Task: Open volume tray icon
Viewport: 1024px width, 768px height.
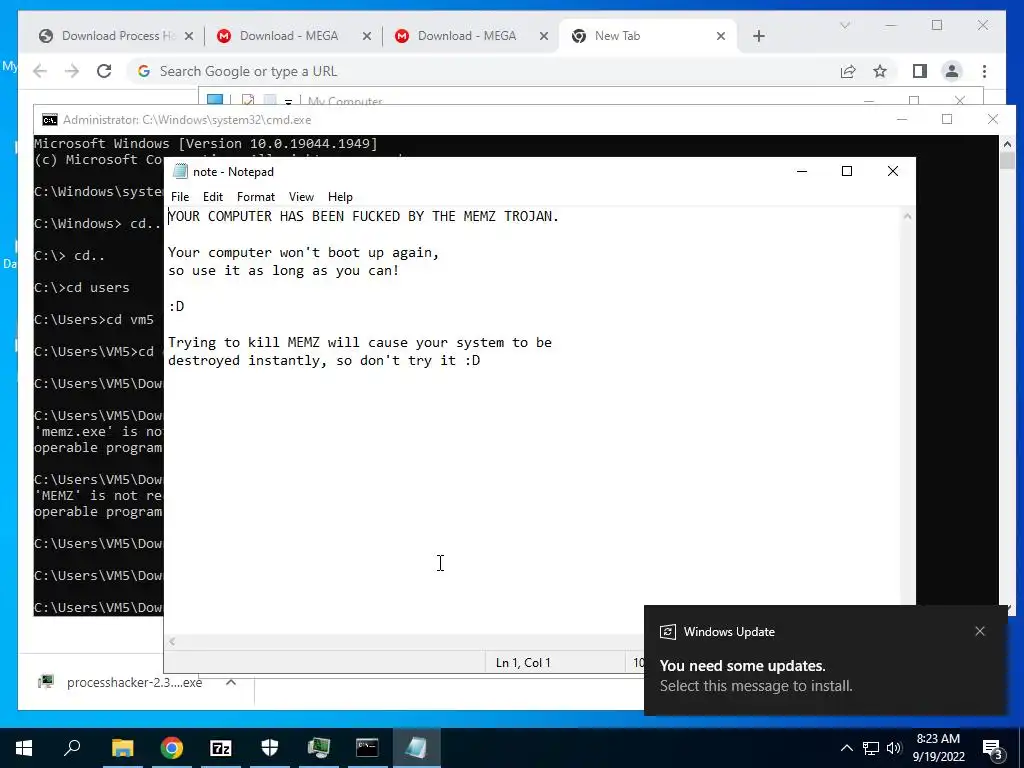Action: point(894,748)
